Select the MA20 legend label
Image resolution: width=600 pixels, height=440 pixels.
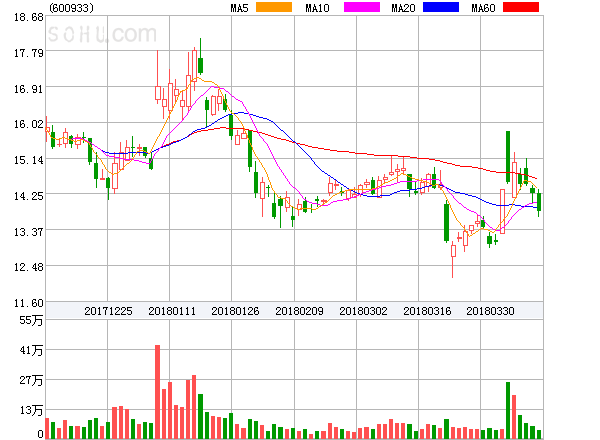coord(403,8)
